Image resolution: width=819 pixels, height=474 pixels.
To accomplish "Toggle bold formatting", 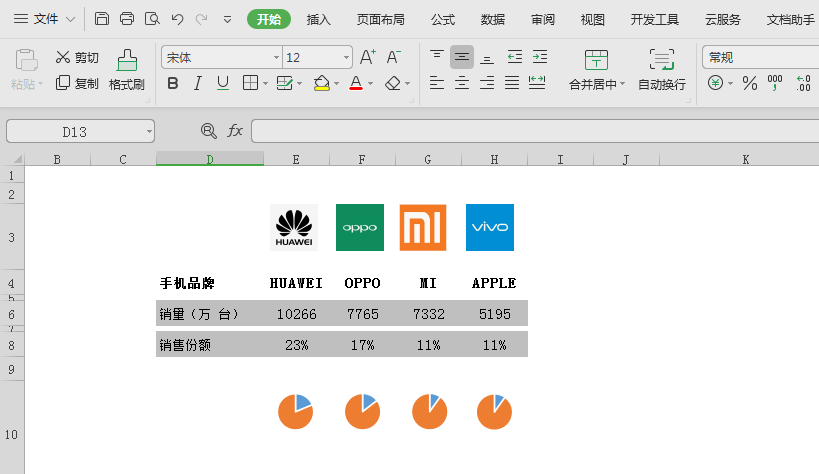I will 173,83.
